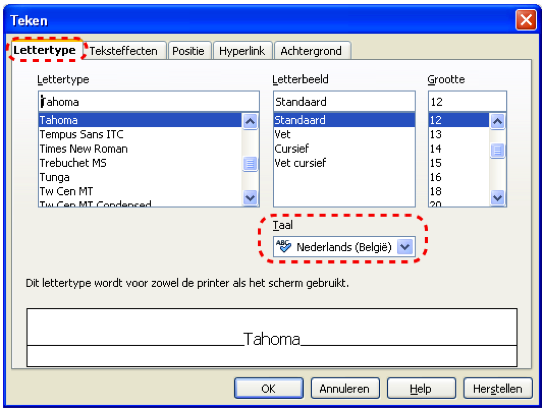Close the Teken dialog with X

[x=526, y=20]
